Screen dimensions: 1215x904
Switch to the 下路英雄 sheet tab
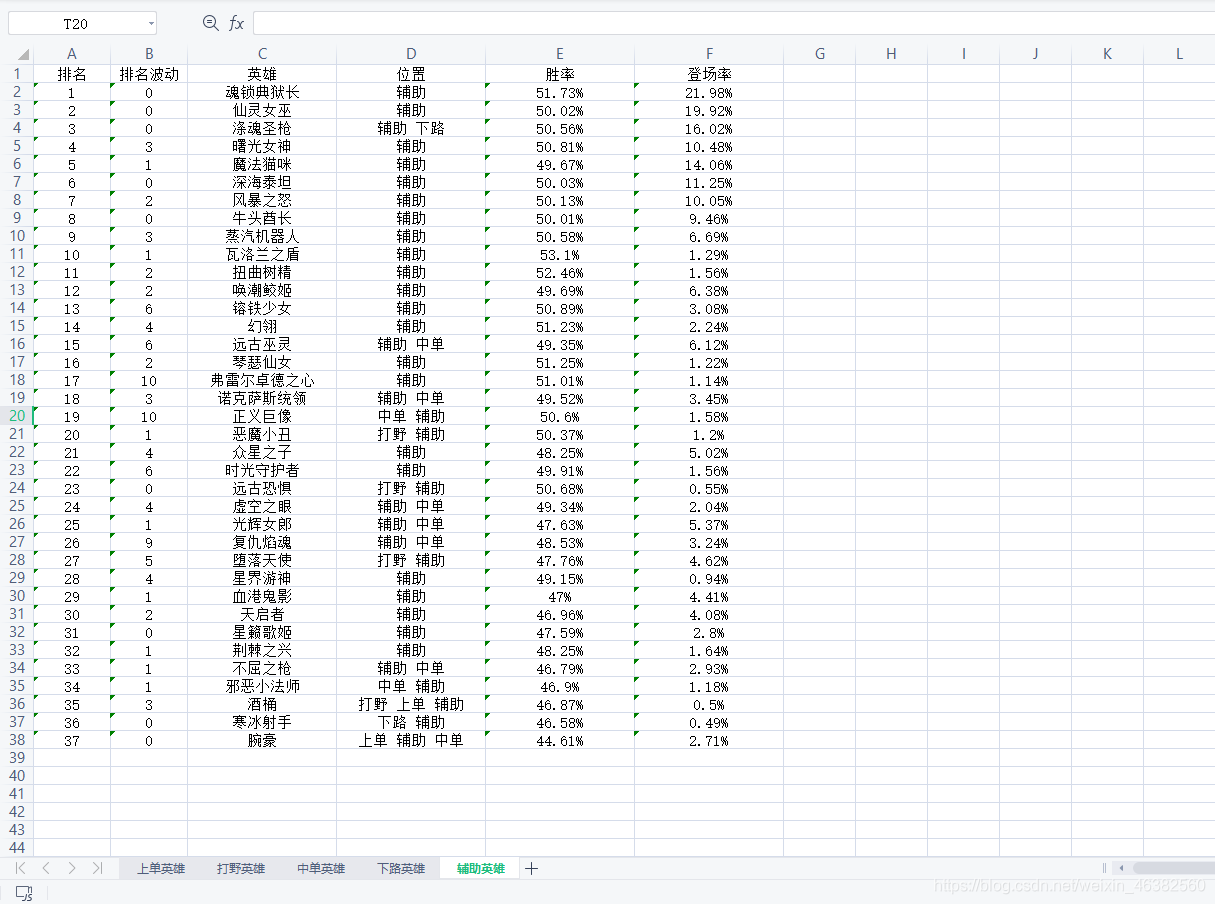[x=401, y=868]
